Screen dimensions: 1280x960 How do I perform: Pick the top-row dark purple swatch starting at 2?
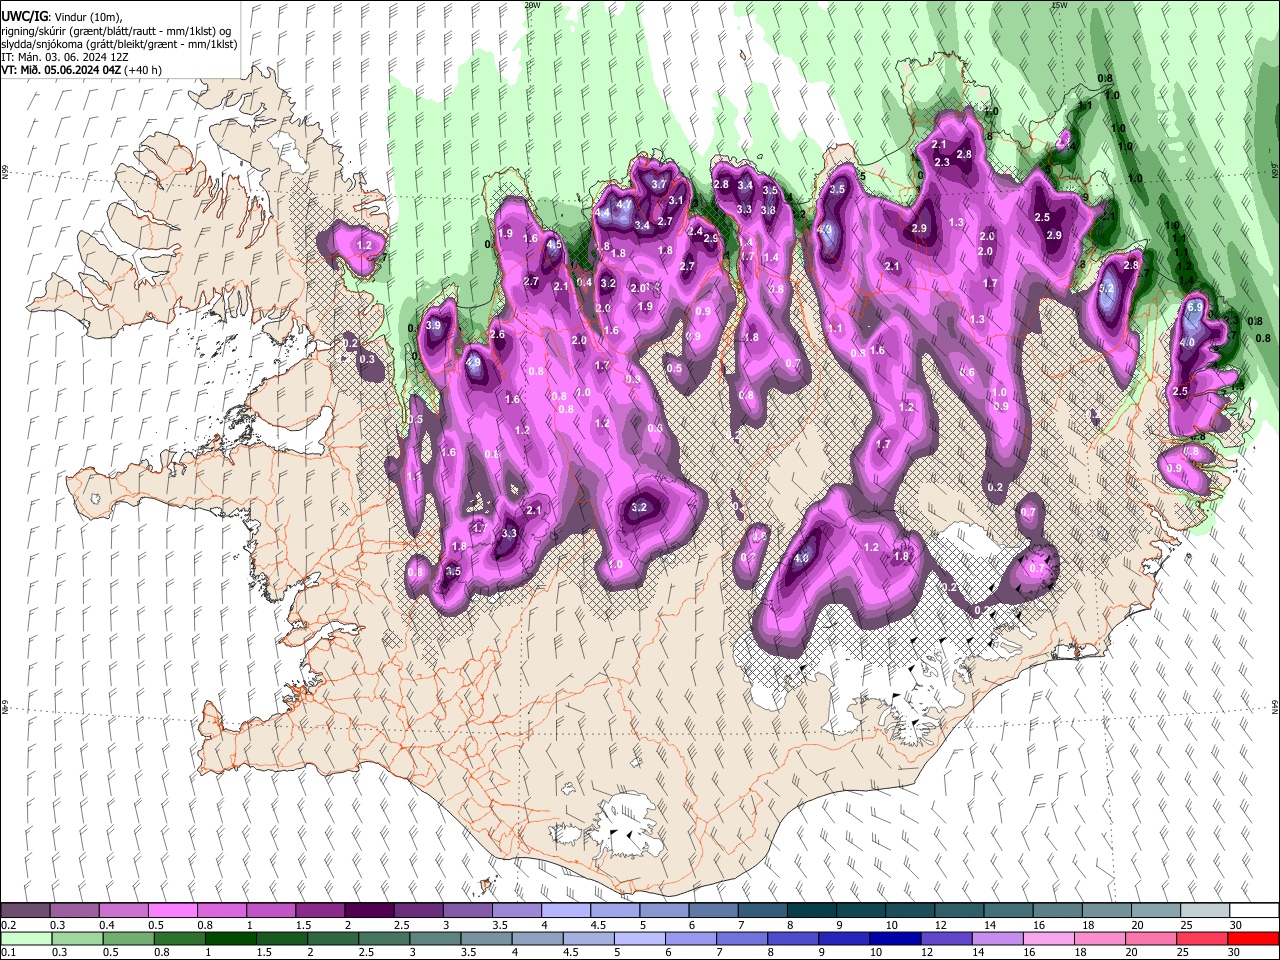click(x=368, y=911)
